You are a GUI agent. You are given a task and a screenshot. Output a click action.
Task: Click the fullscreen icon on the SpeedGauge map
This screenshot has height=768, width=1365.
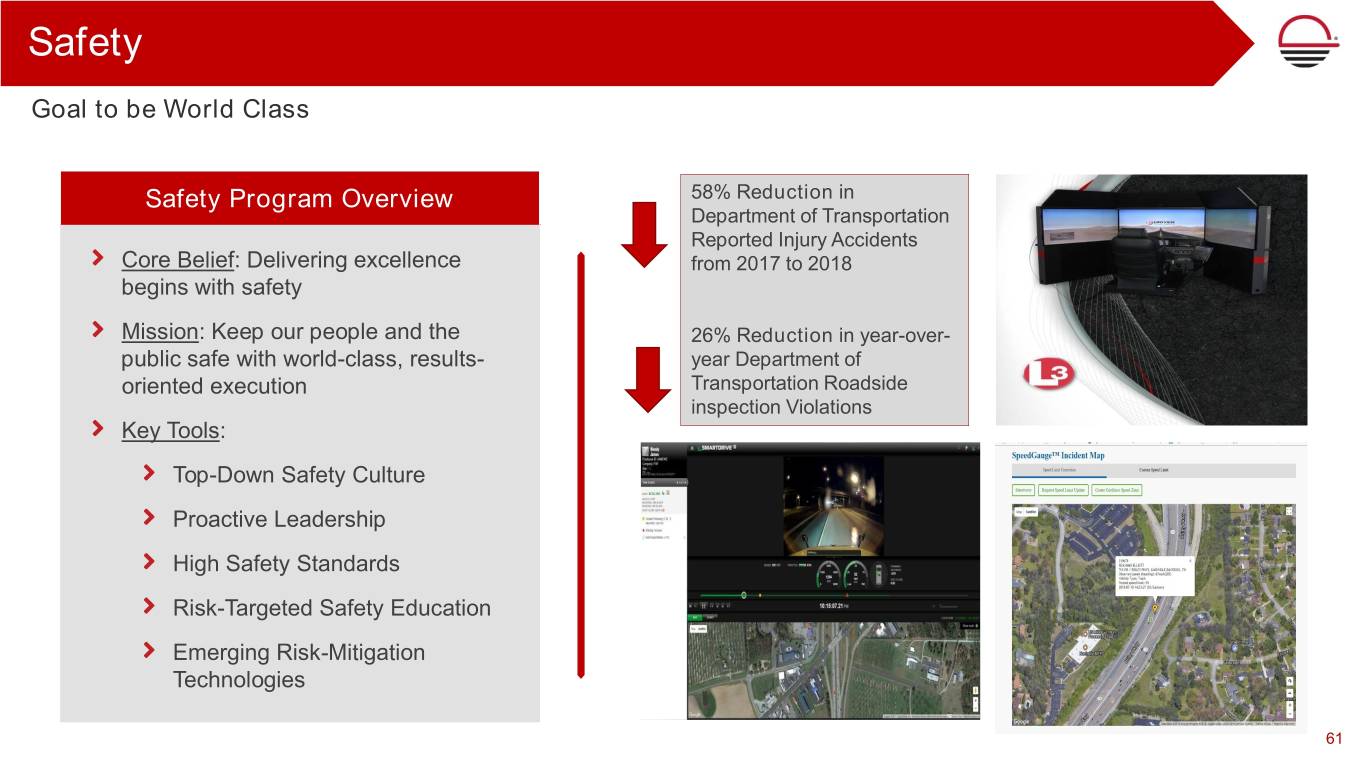(x=1289, y=511)
